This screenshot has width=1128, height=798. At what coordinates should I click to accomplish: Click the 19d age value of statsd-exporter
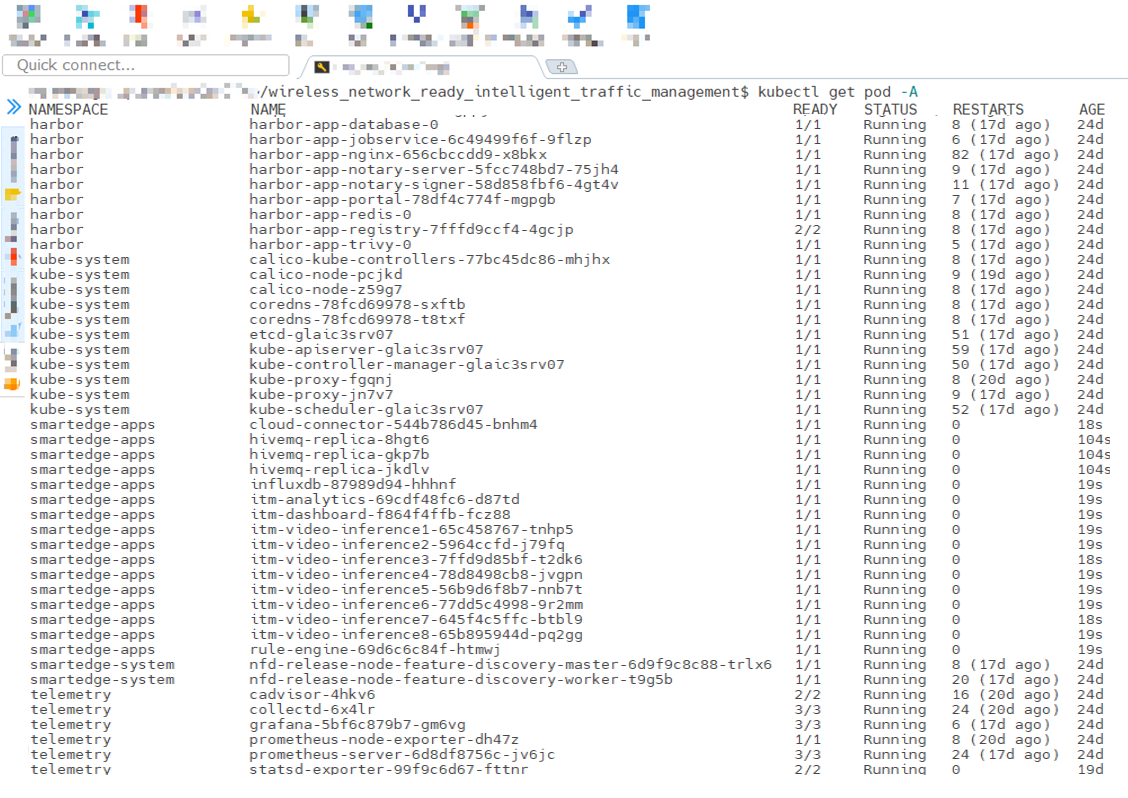(x=1091, y=769)
